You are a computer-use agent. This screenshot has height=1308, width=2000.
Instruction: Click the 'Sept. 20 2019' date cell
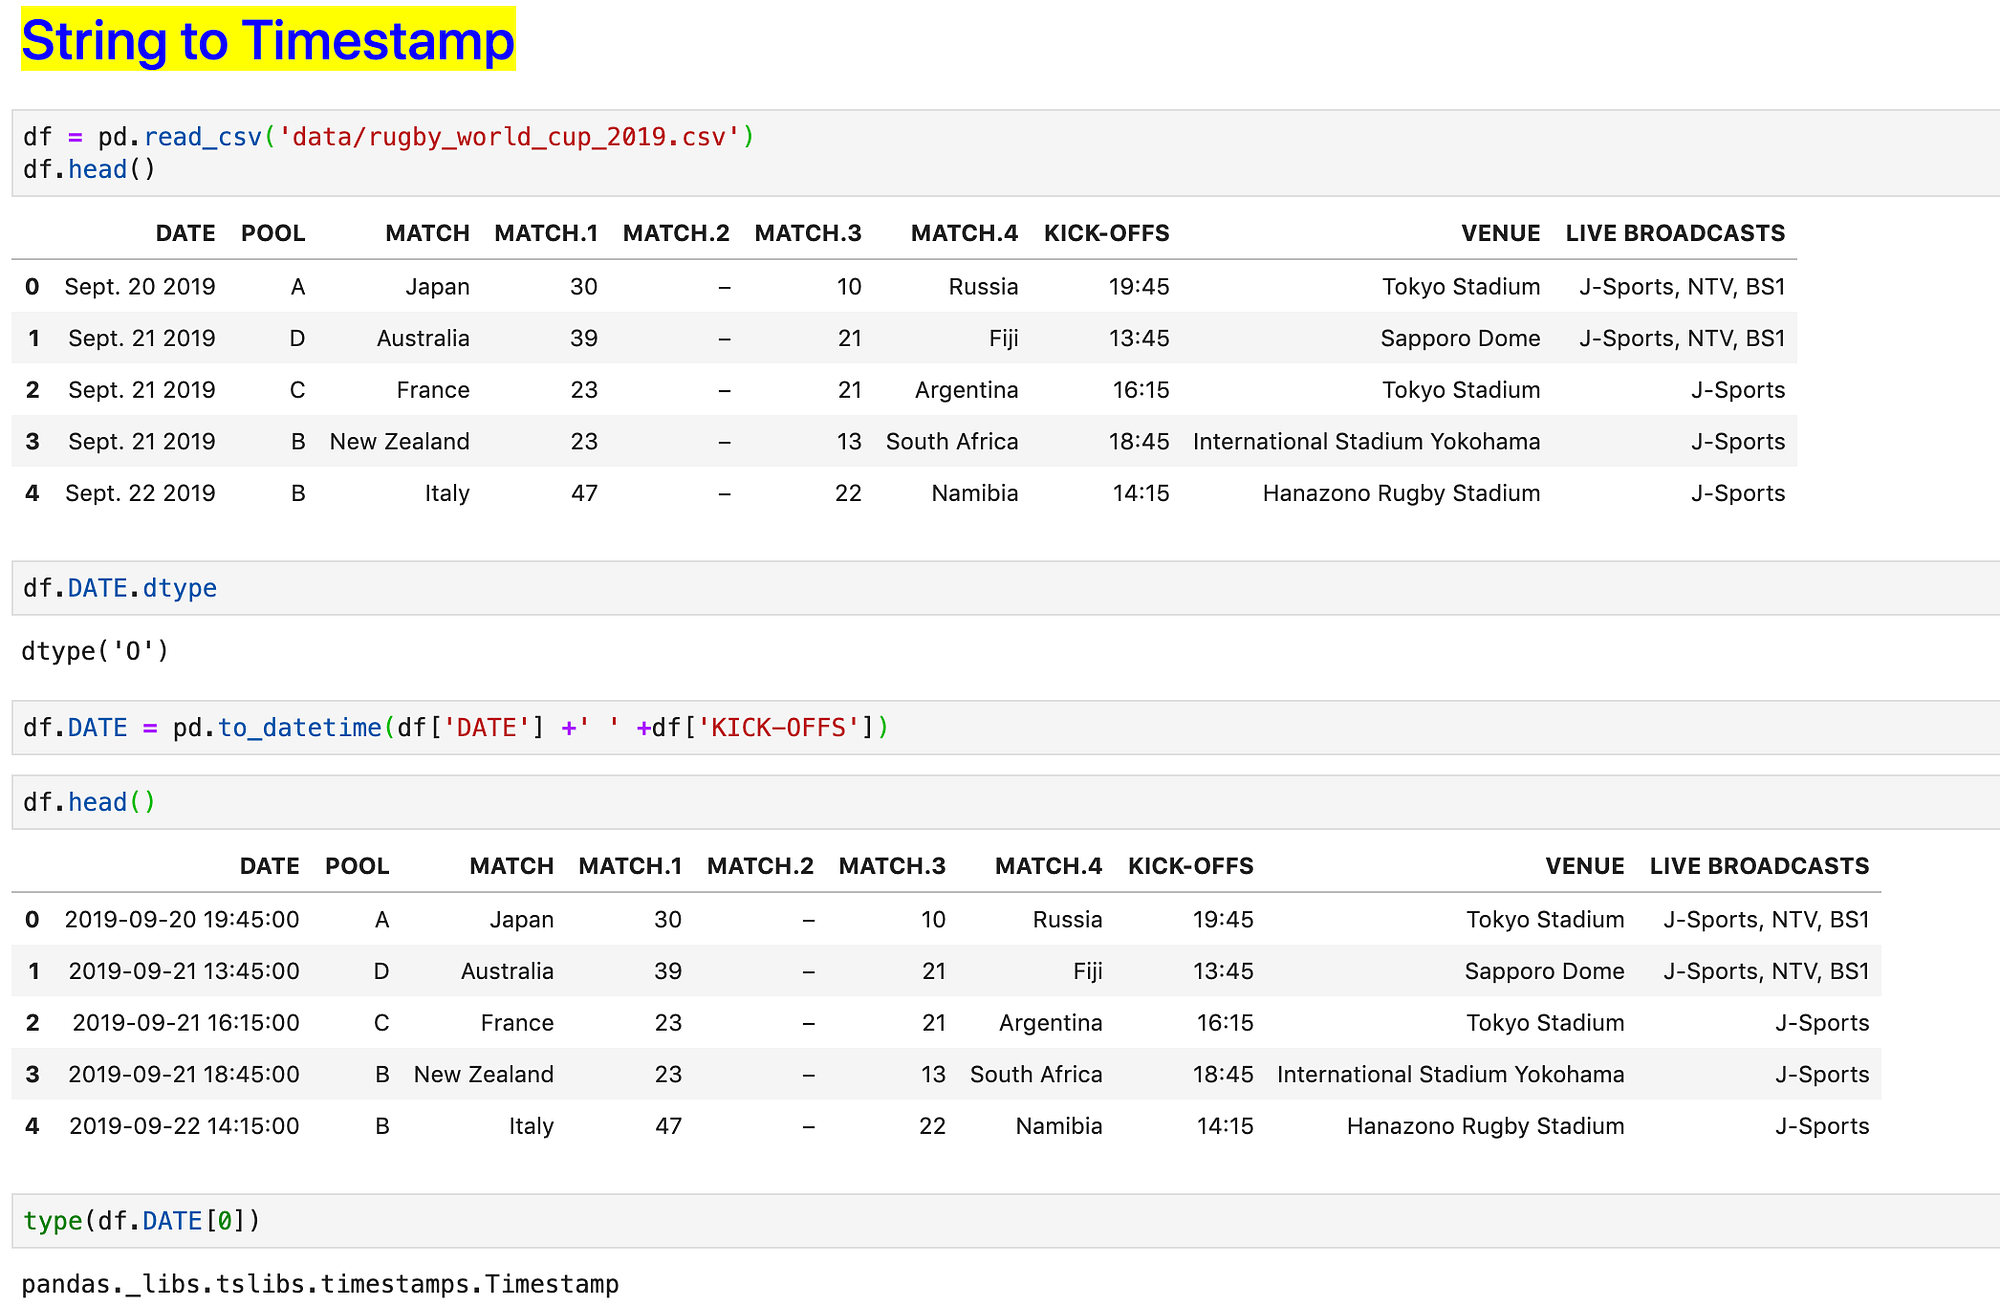pos(140,287)
